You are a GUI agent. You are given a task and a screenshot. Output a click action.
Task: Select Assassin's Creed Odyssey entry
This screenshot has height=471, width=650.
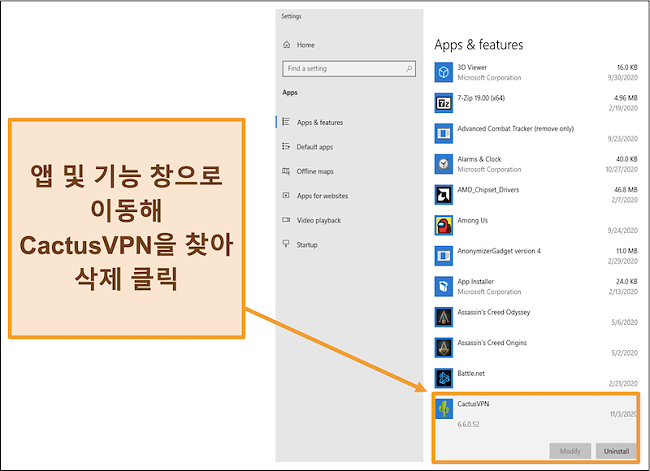pos(493,312)
